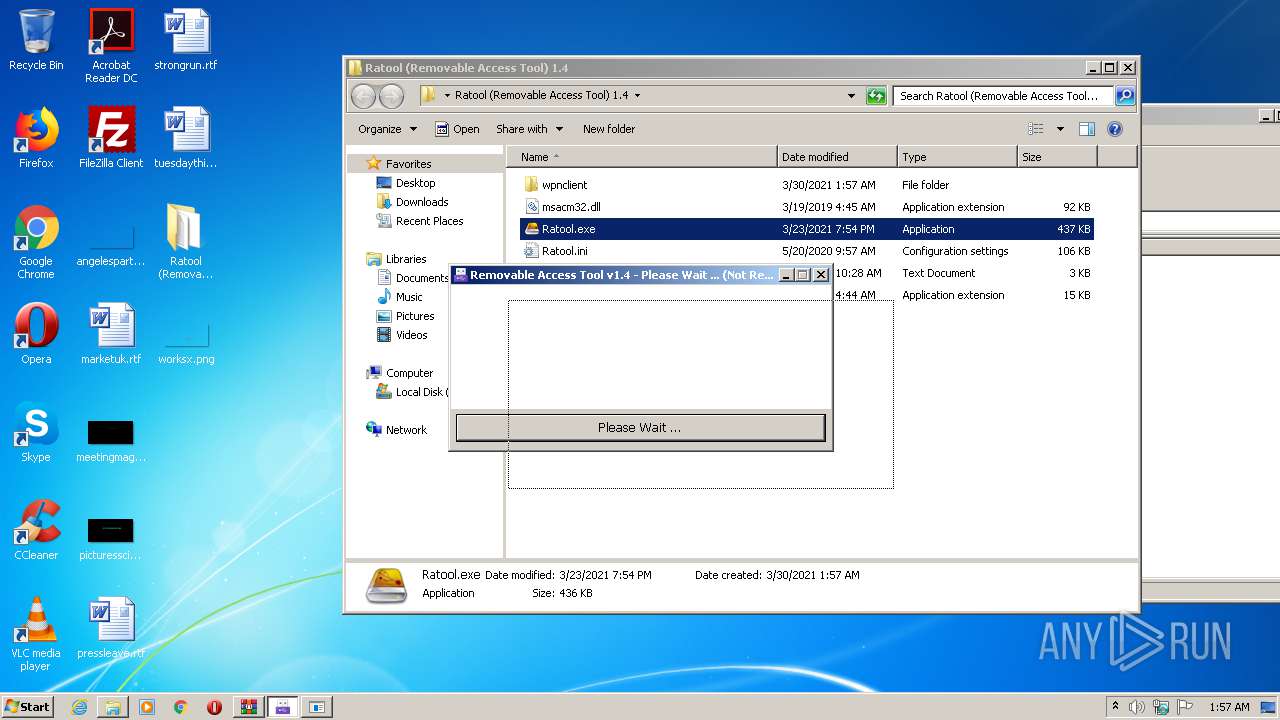1280x720 pixels.
Task: Select the wpnclient folder icon
Action: pos(531,185)
